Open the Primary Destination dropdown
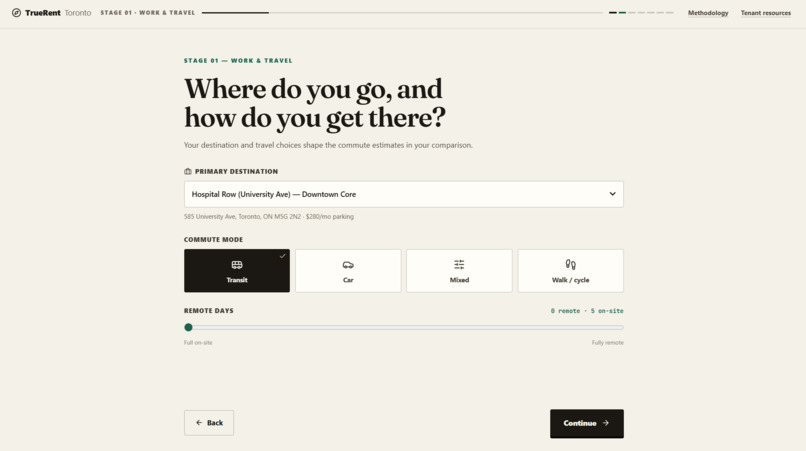 tap(404, 194)
